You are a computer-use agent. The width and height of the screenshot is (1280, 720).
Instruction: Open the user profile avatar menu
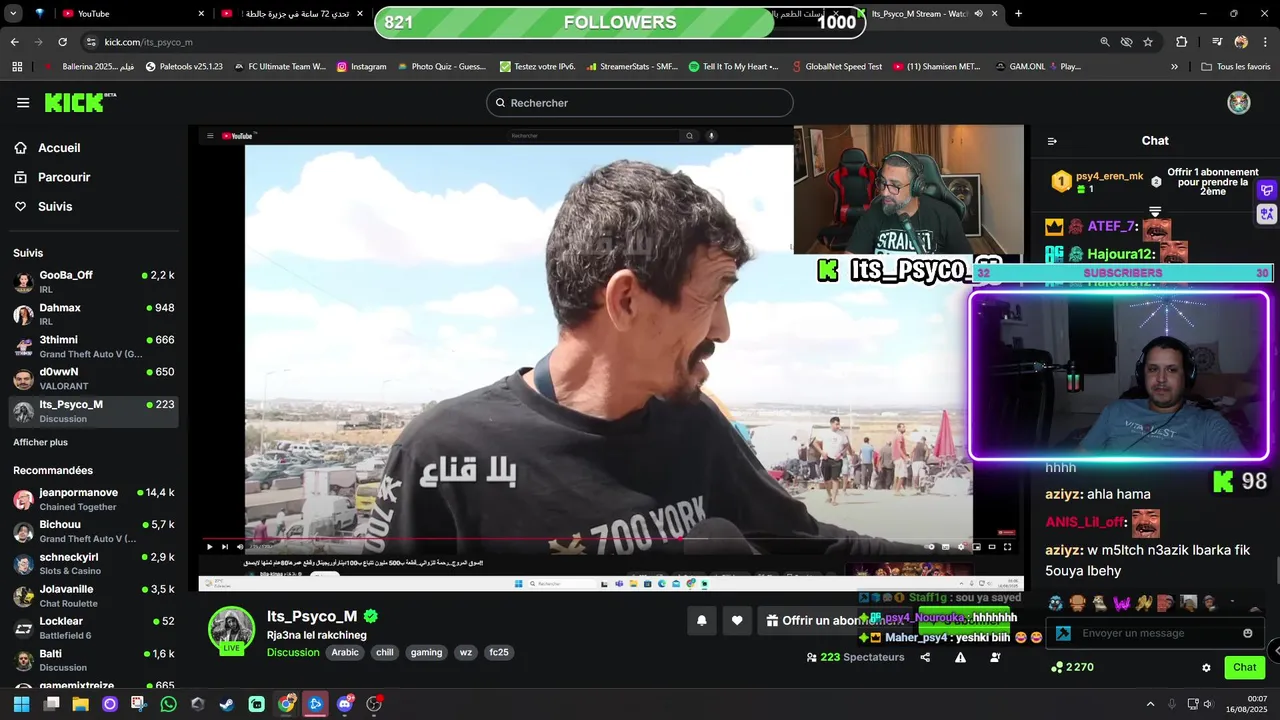click(x=1239, y=102)
